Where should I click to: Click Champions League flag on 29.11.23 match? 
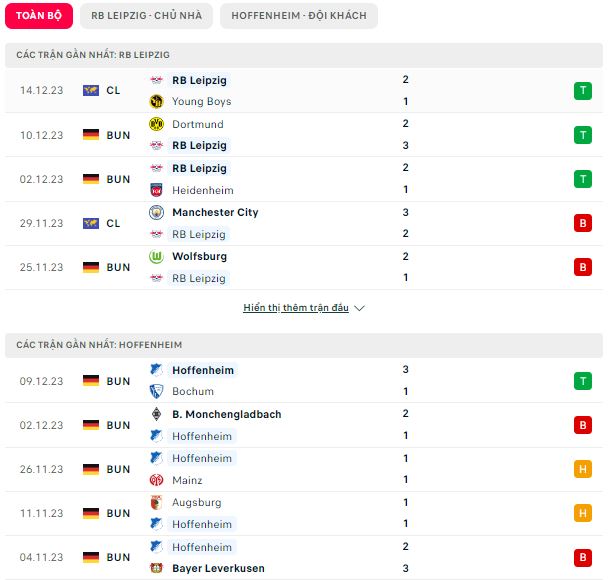pos(91,223)
